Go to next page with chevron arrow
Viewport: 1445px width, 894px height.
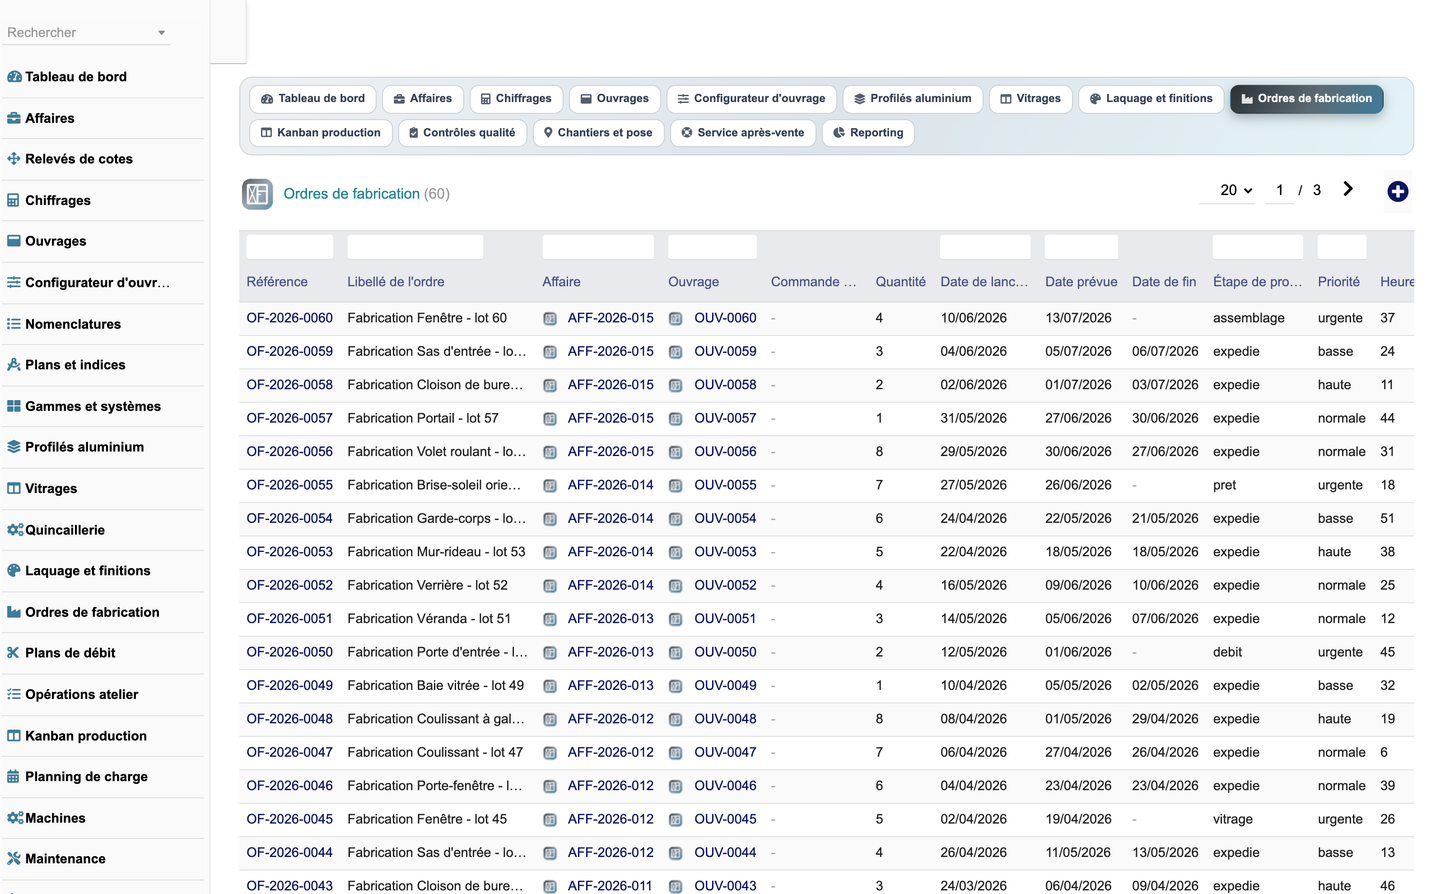(1348, 189)
